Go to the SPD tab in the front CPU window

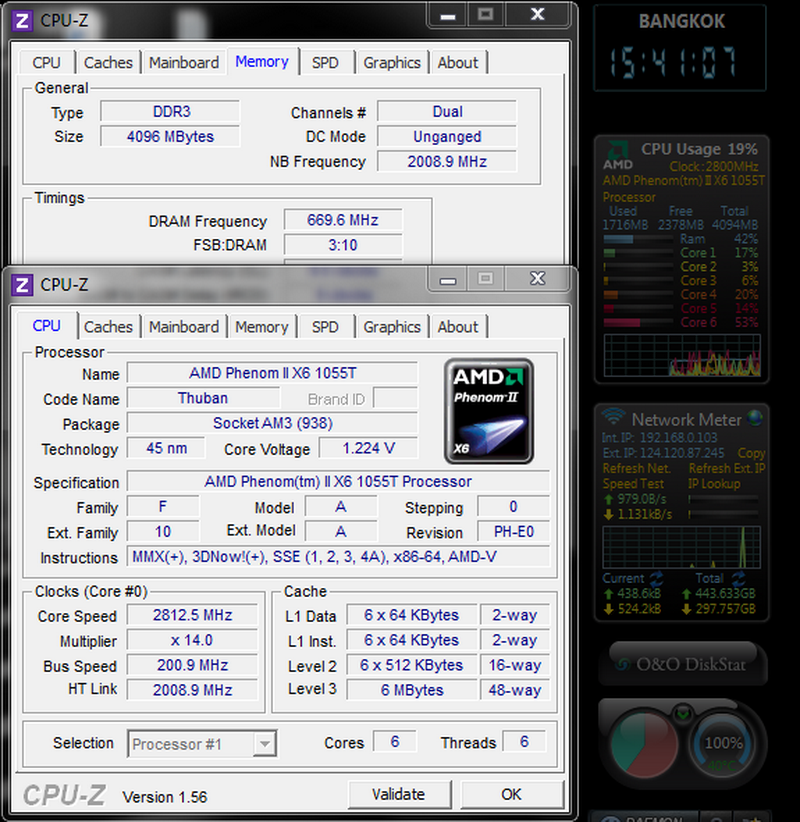(x=325, y=327)
